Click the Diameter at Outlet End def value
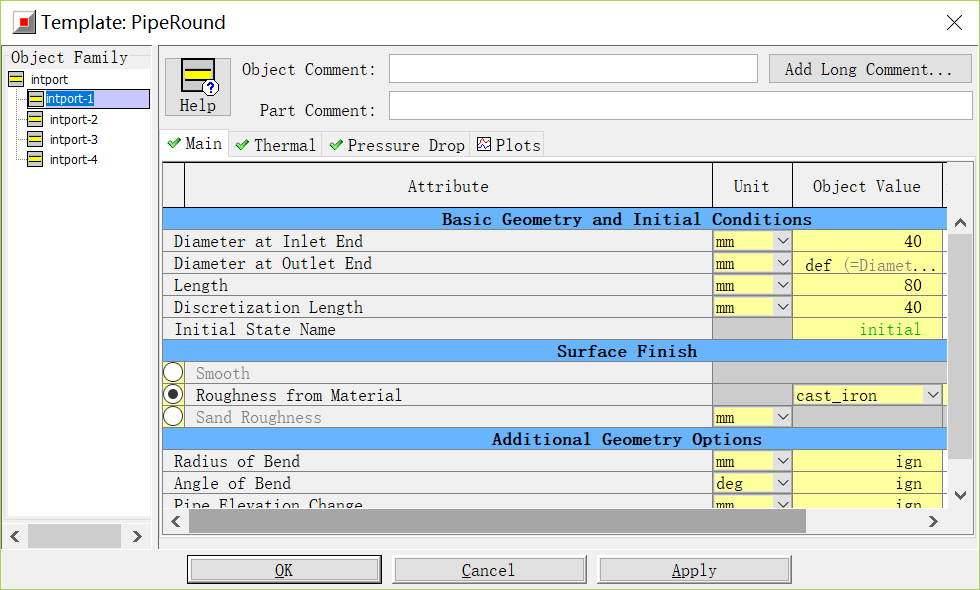This screenshot has width=980, height=590. [x=868, y=263]
